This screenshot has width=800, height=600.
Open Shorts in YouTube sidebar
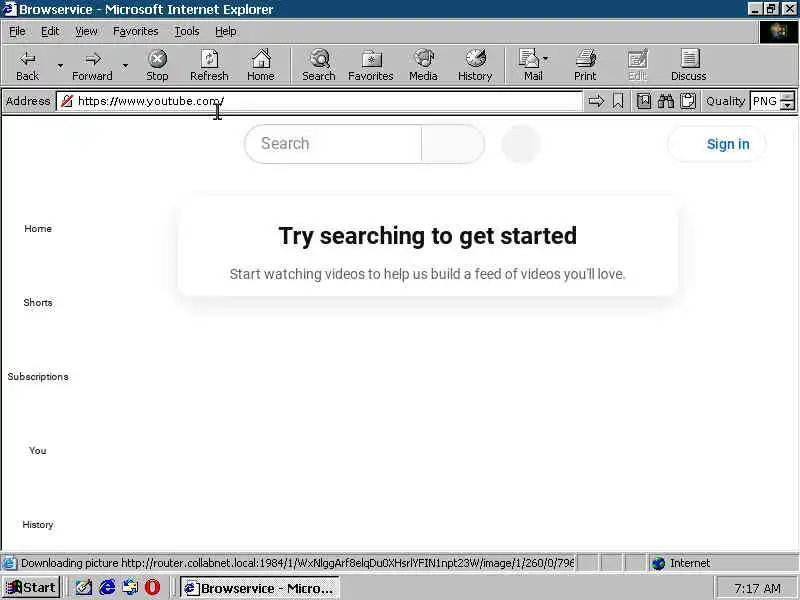[38, 303]
